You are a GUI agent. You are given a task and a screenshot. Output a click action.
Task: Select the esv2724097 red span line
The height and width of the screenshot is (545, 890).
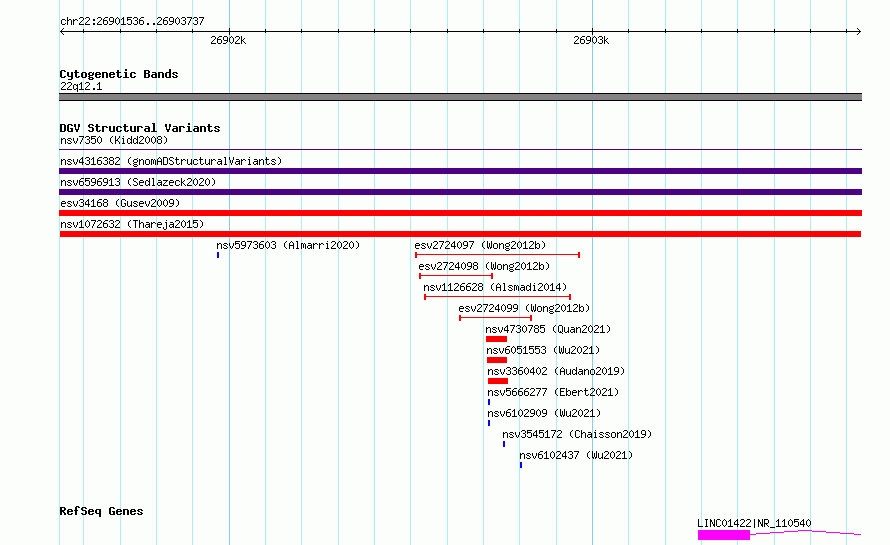point(497,255)
